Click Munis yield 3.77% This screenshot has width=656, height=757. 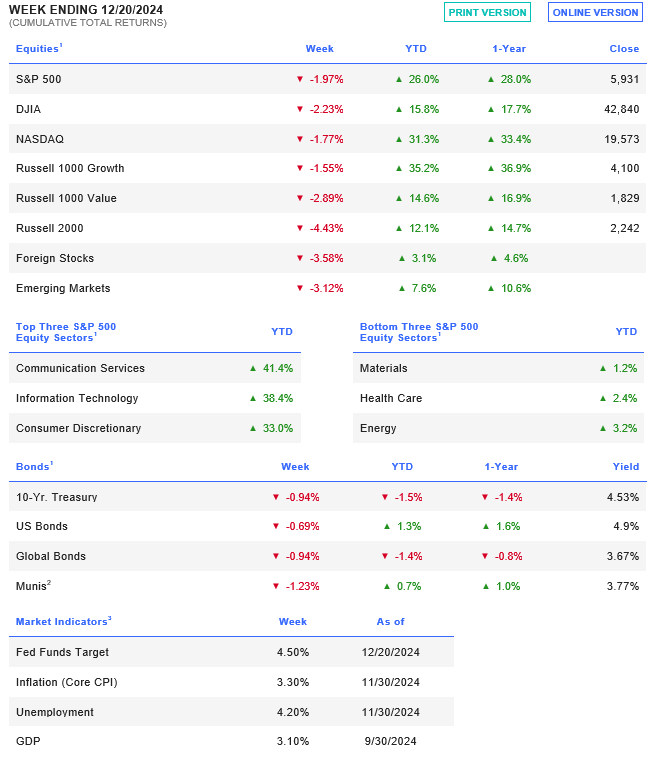click(623, 586)
